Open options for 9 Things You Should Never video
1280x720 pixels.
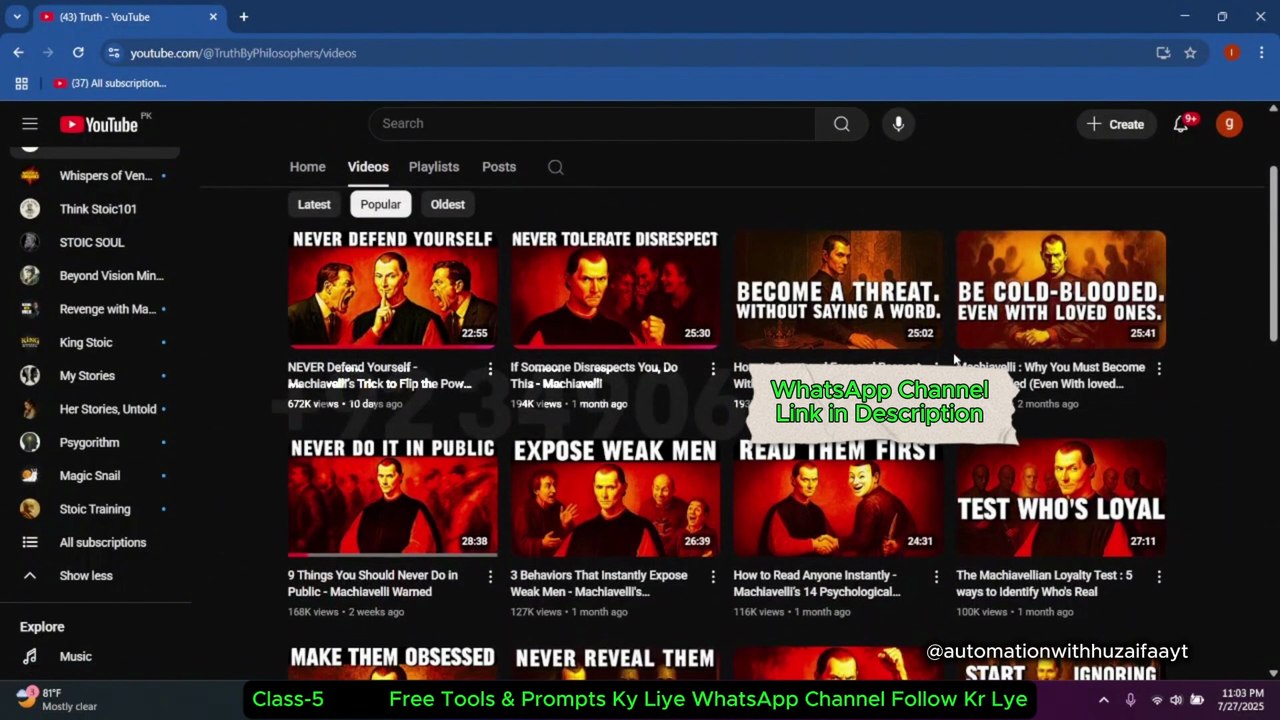pyautogui.click(x=490, y=577)
